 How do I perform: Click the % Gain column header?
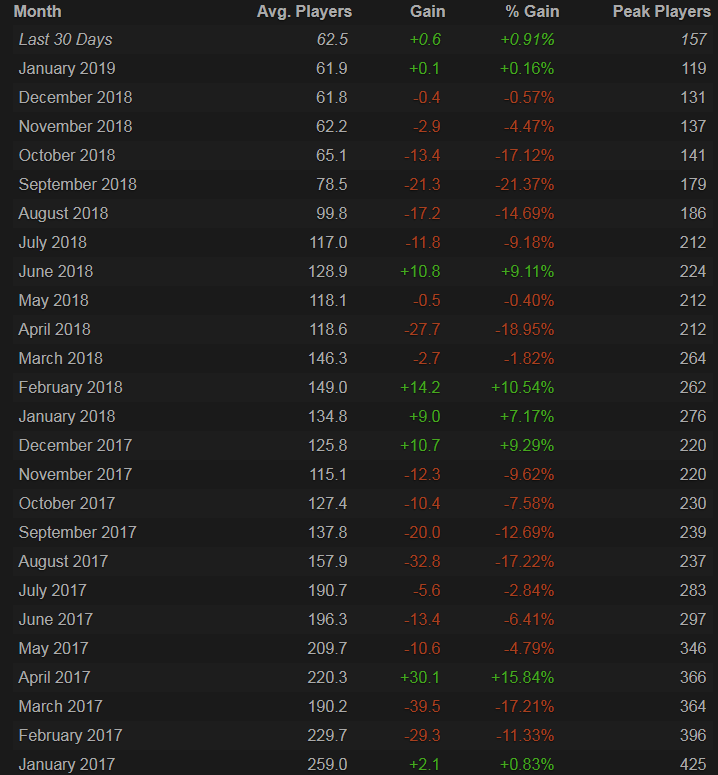click(530, 11)
